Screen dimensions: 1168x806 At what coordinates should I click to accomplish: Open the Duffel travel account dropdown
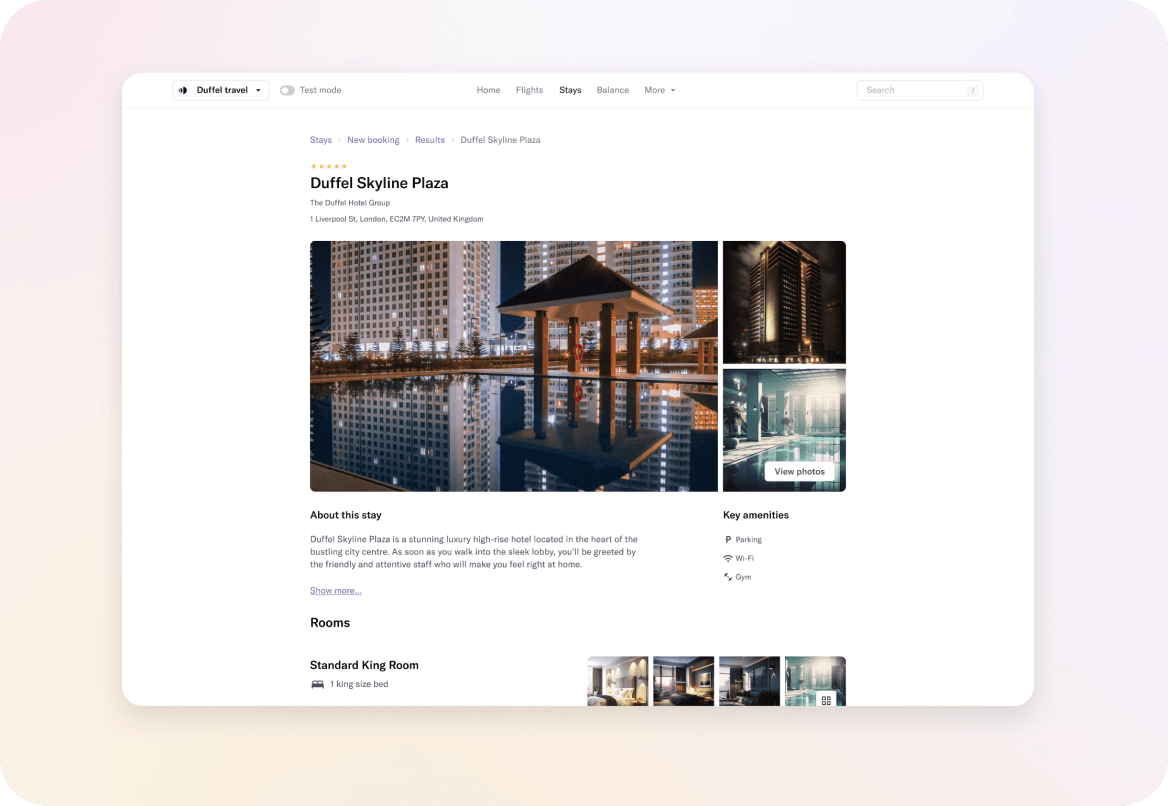(x=221, y=90)
